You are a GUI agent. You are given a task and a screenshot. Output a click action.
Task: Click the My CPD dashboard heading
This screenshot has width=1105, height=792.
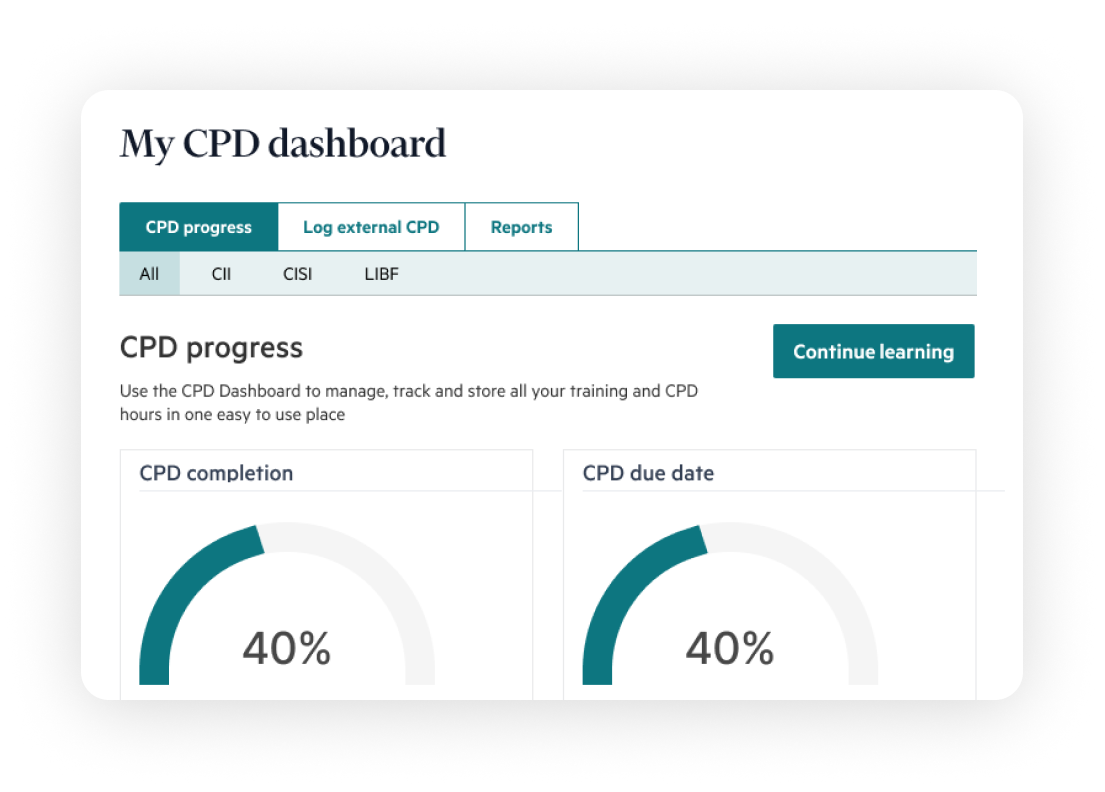tap(283, 143)
